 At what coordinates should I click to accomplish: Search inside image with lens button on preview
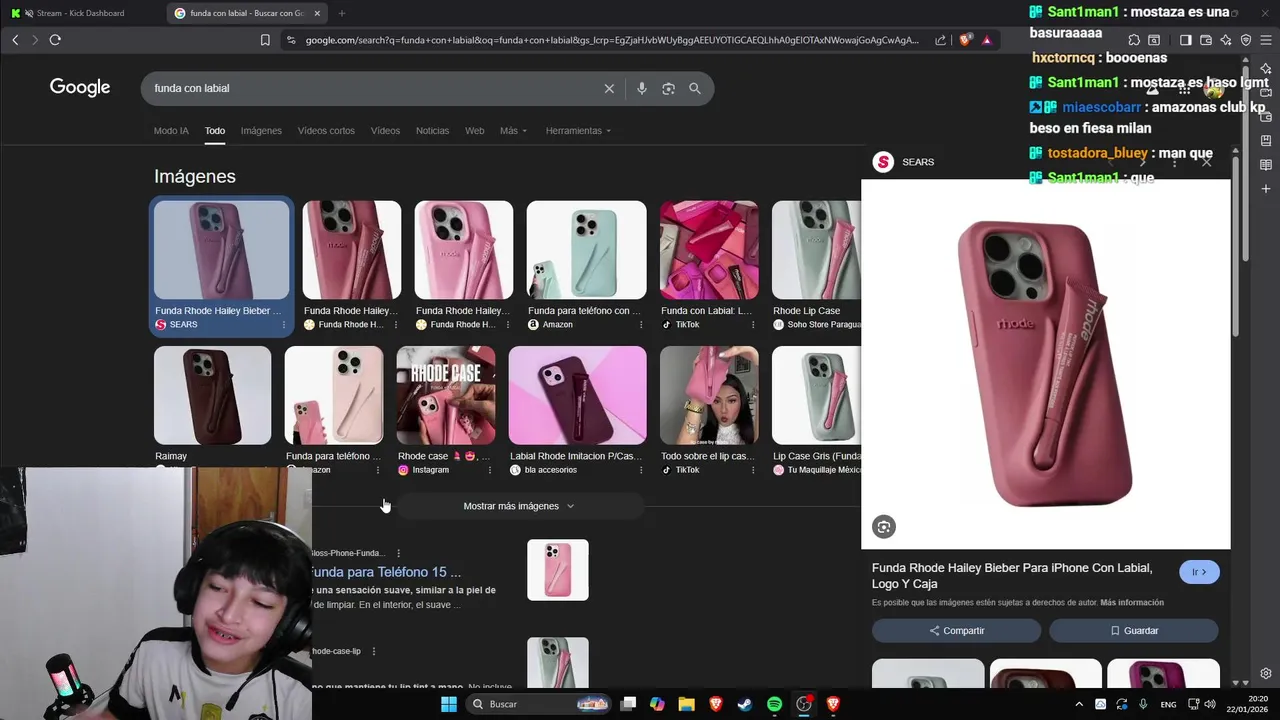pyautogui.click(x=883, y=527)
